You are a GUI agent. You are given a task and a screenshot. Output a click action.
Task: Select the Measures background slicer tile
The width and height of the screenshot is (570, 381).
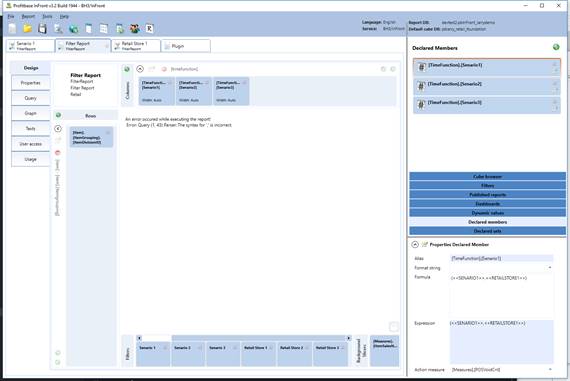click(x=385, y=351)
